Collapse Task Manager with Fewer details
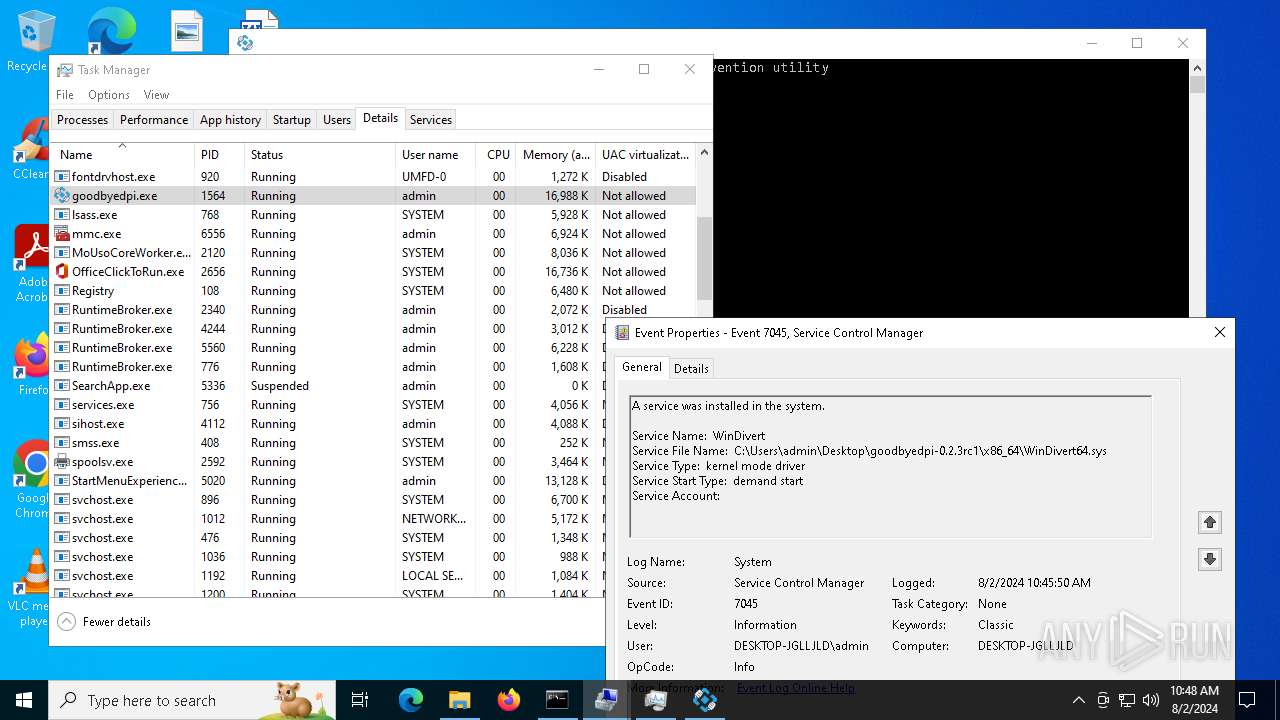Screen dimensions: 1280x720 pyautogui.click(x=105, y=622)
